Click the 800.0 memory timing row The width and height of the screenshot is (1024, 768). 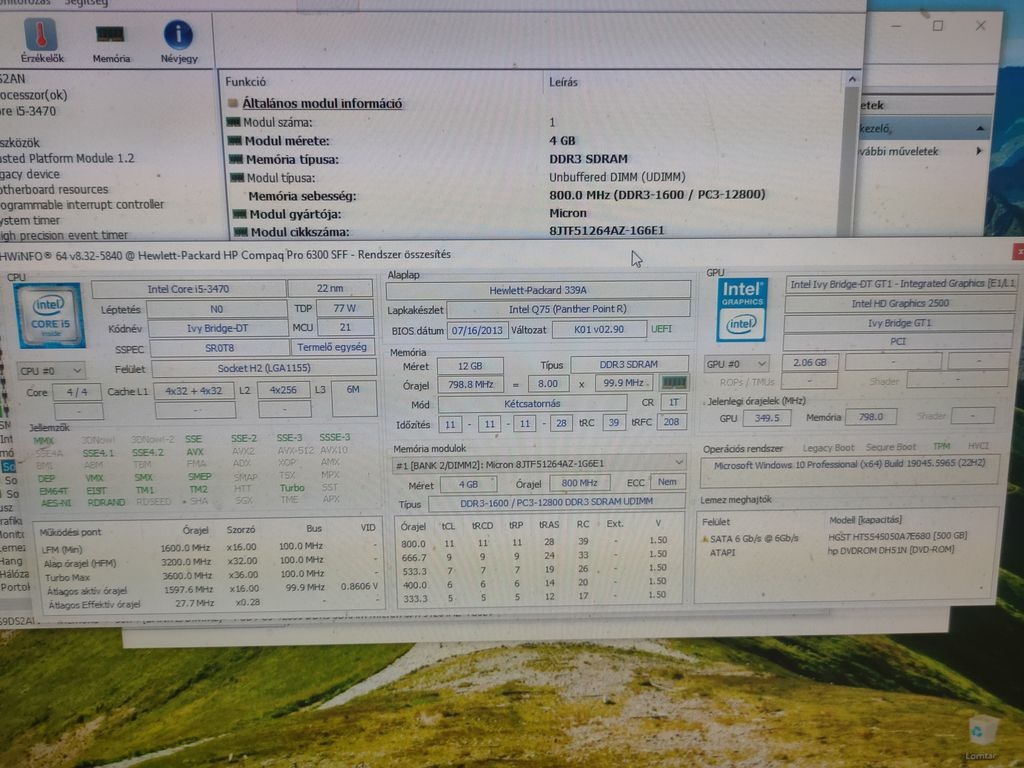pos(539,542)
